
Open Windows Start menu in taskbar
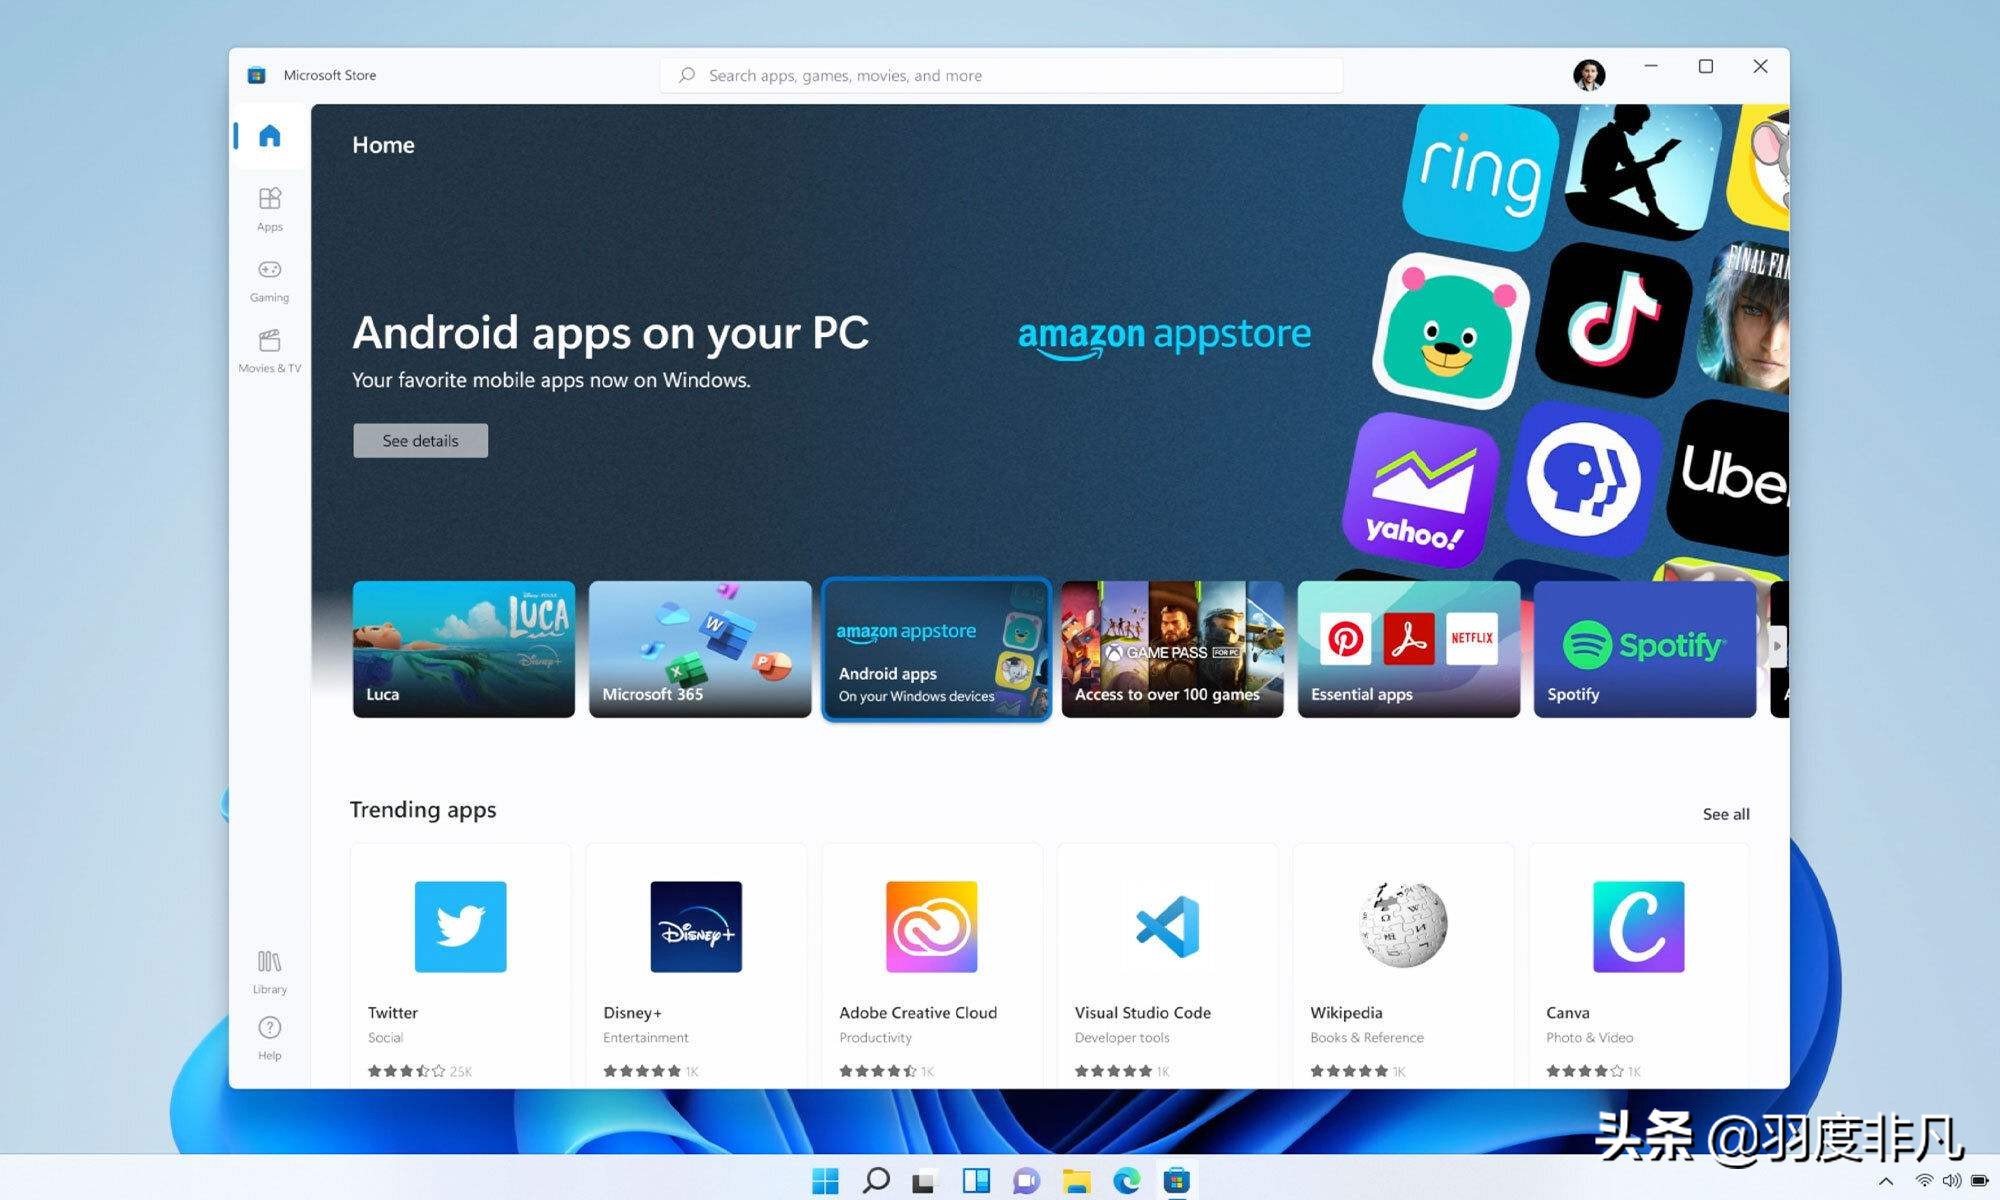(825, 1181)
